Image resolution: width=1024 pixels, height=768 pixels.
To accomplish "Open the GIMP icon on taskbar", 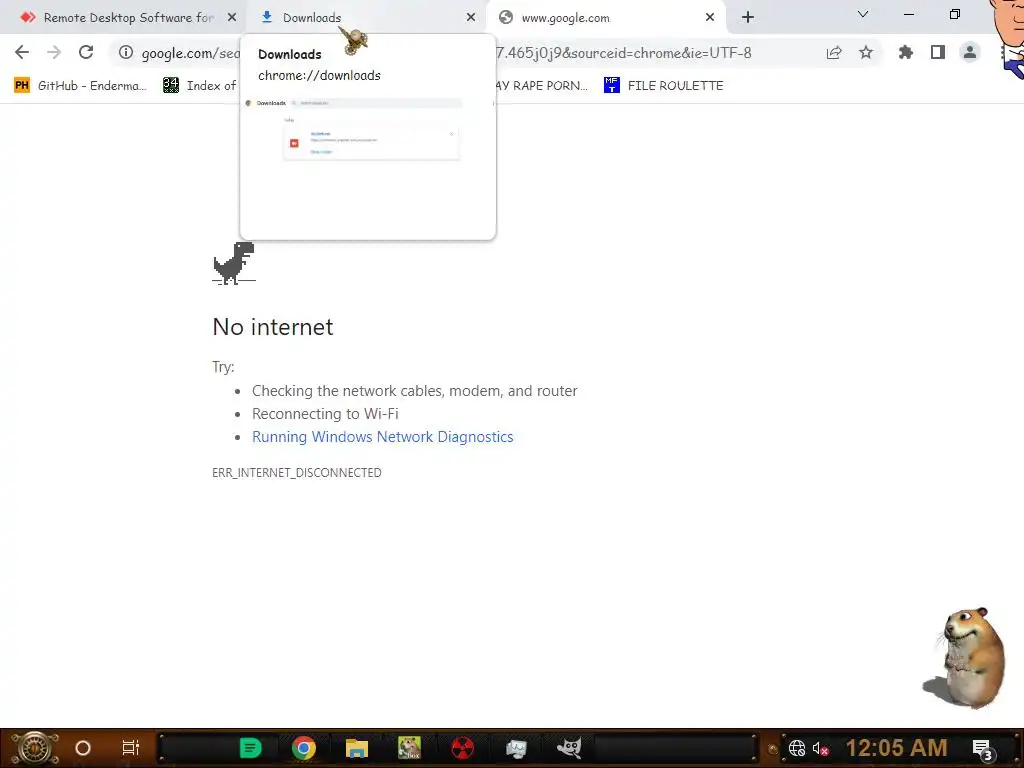I will coord(569,748).
